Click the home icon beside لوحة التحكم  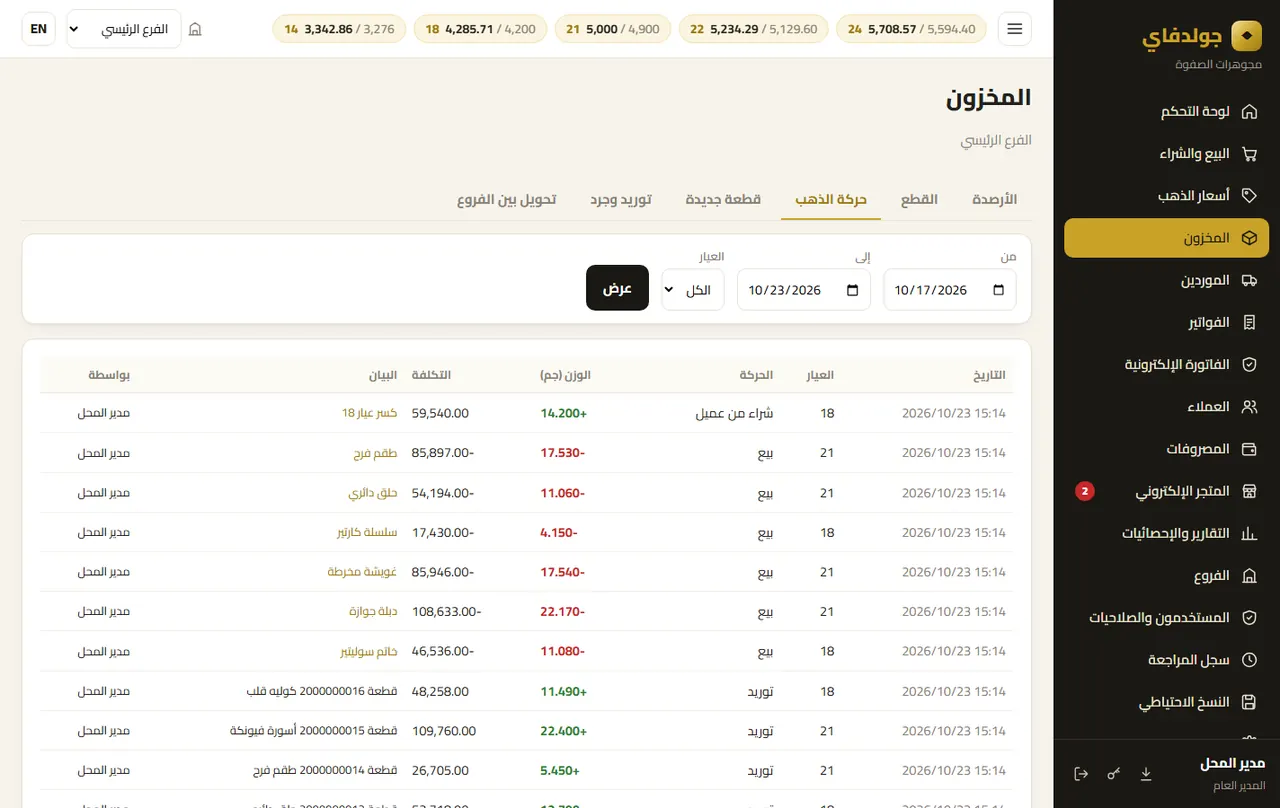point(1248,112)
